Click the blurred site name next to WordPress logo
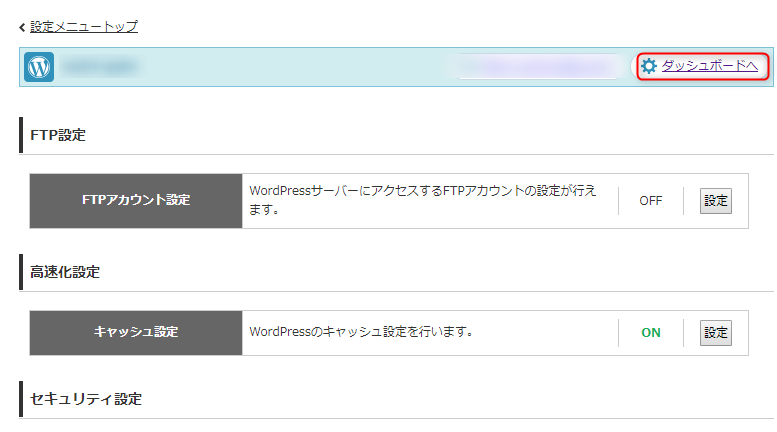The height and width of the screenshot is (432, 777). (98, 67)
